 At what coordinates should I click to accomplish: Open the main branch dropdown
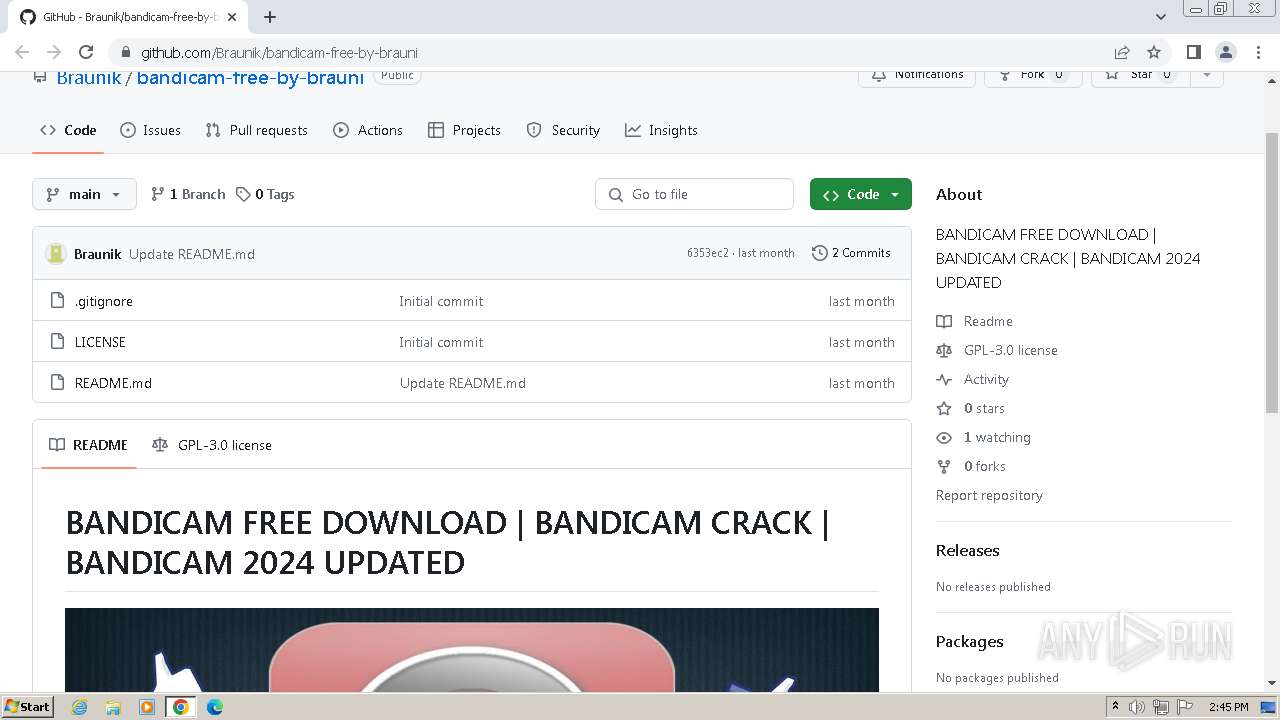tap(84, 194)
